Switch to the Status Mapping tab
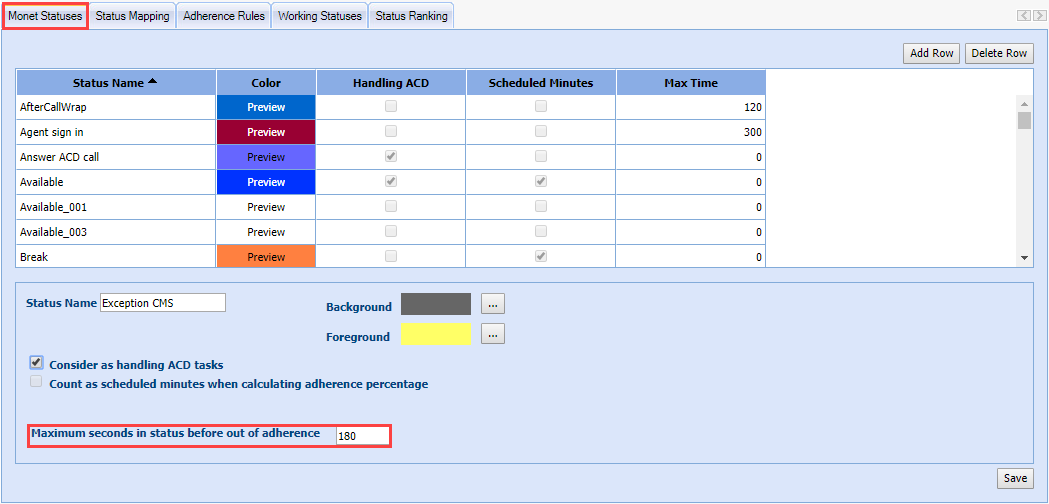 [132, 16]
